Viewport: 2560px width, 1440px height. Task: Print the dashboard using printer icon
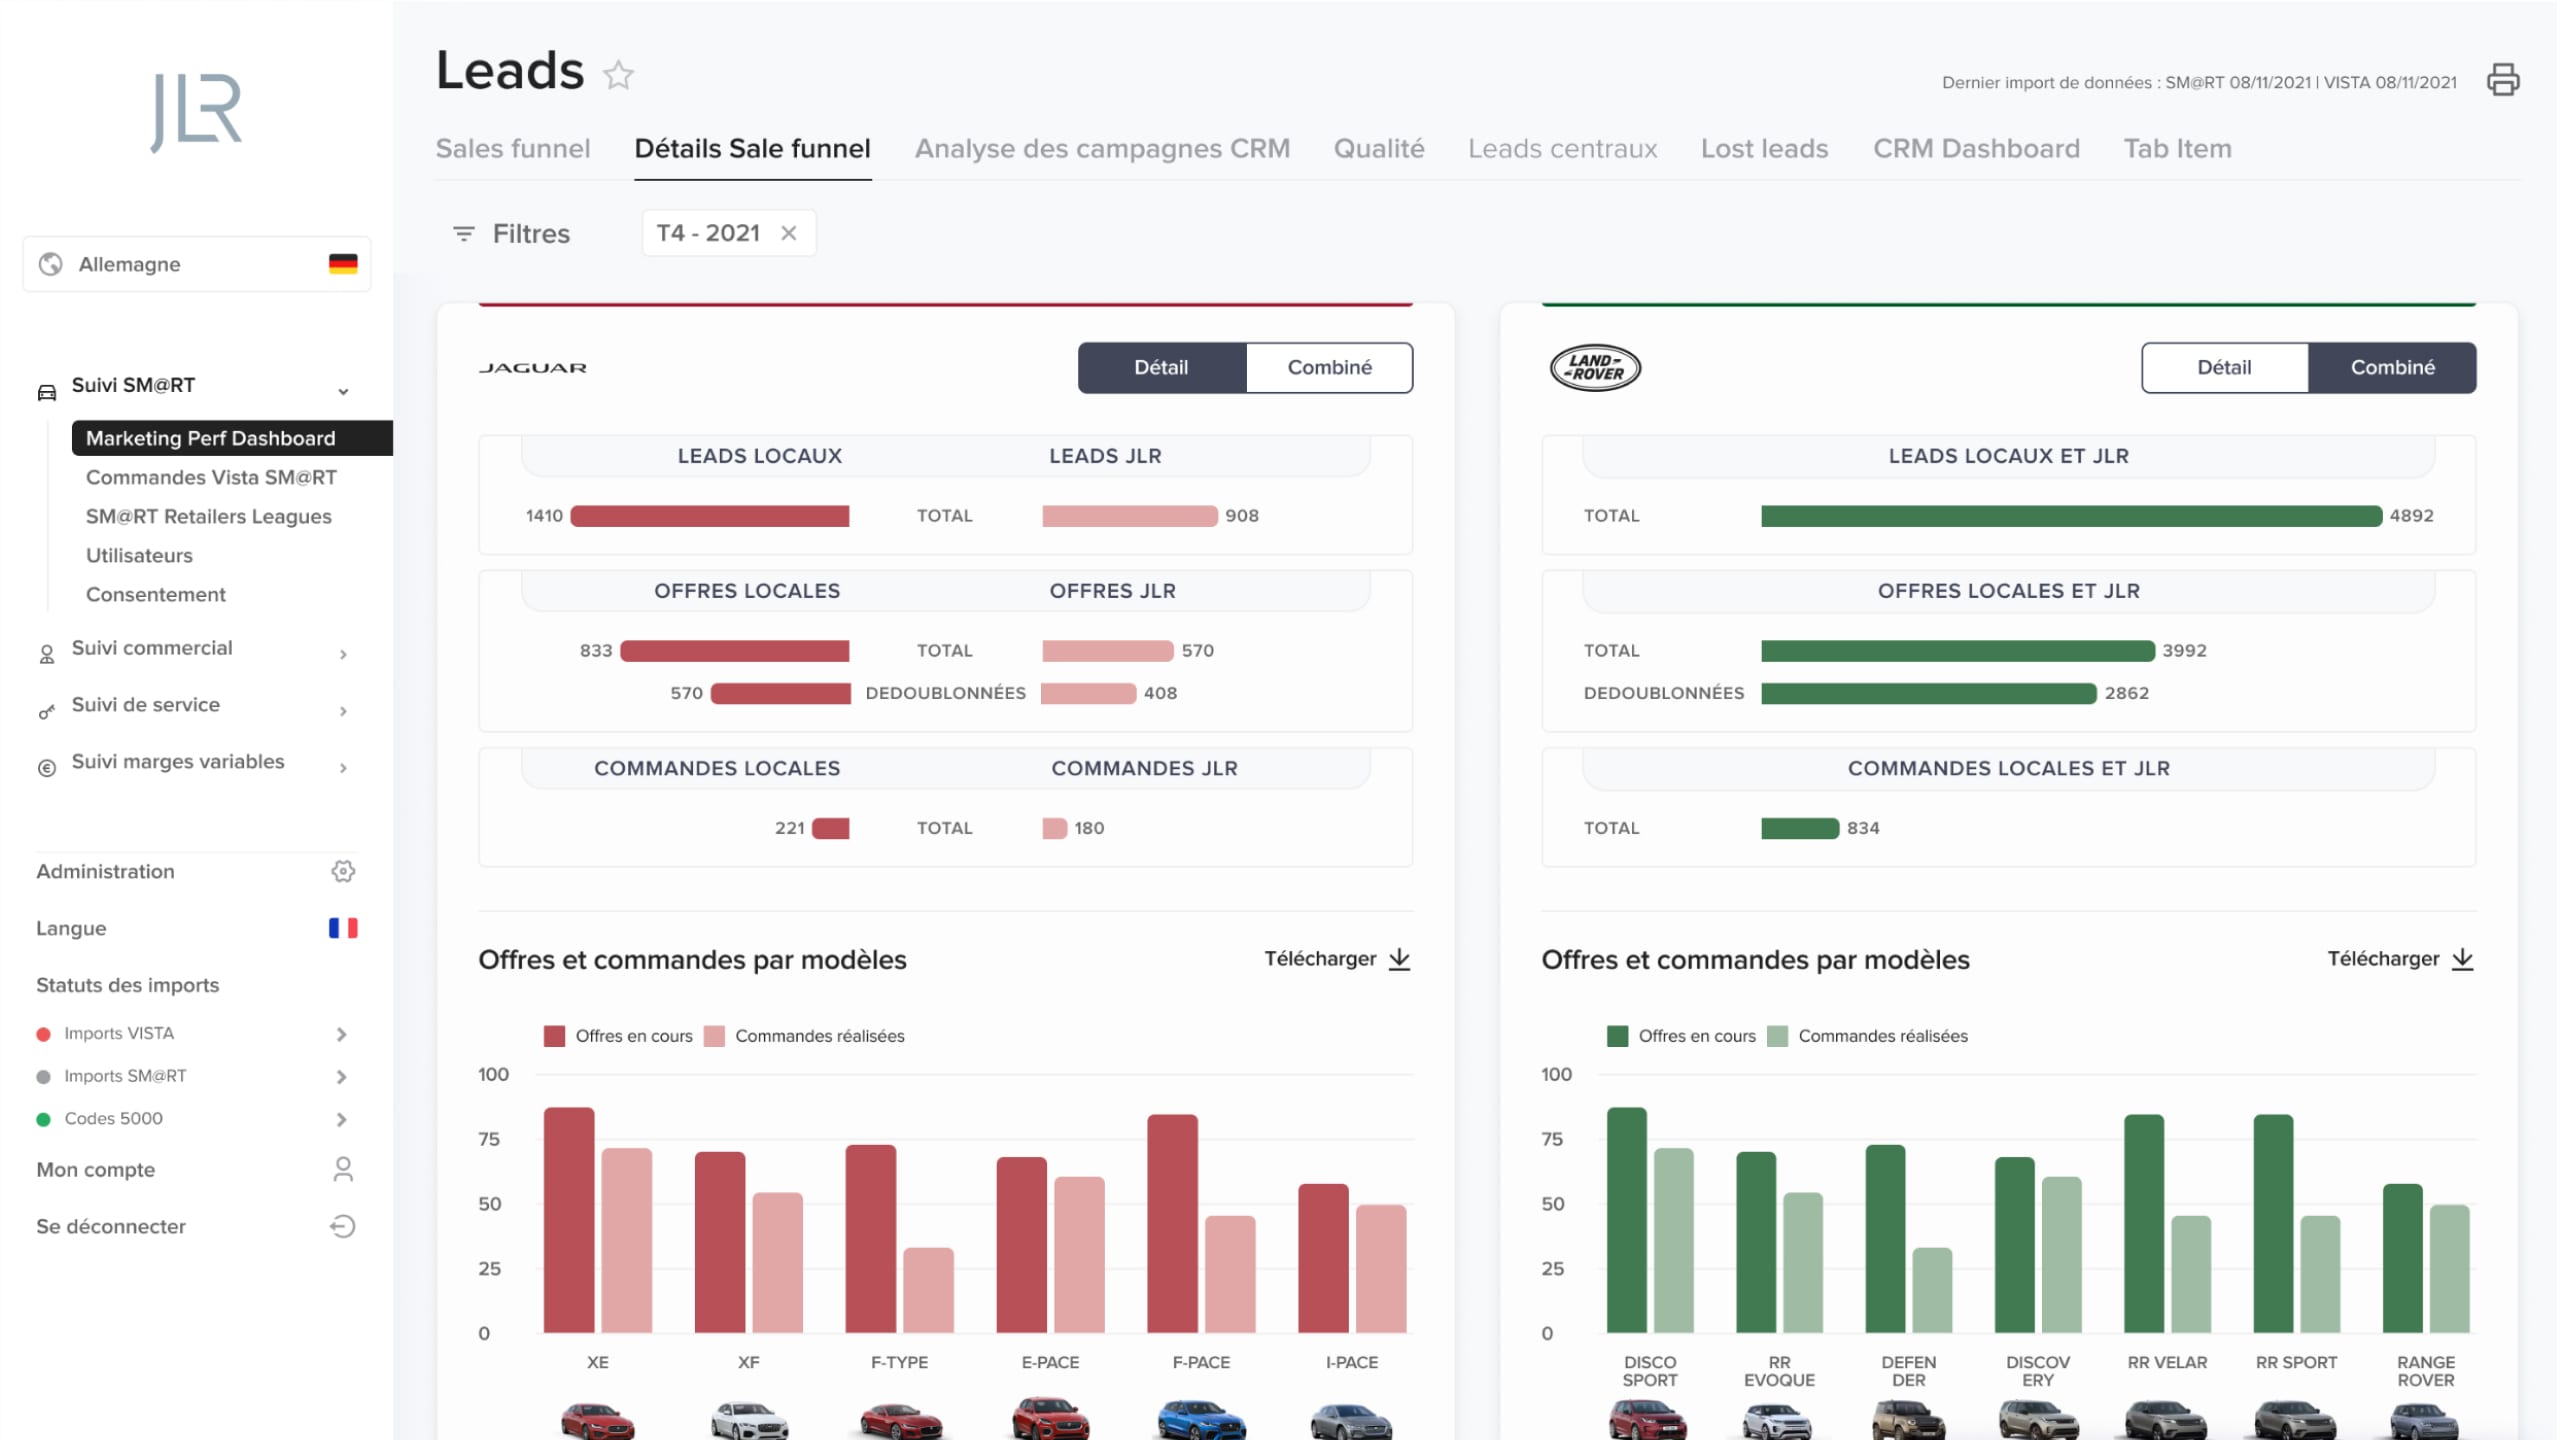(2503, 80)
